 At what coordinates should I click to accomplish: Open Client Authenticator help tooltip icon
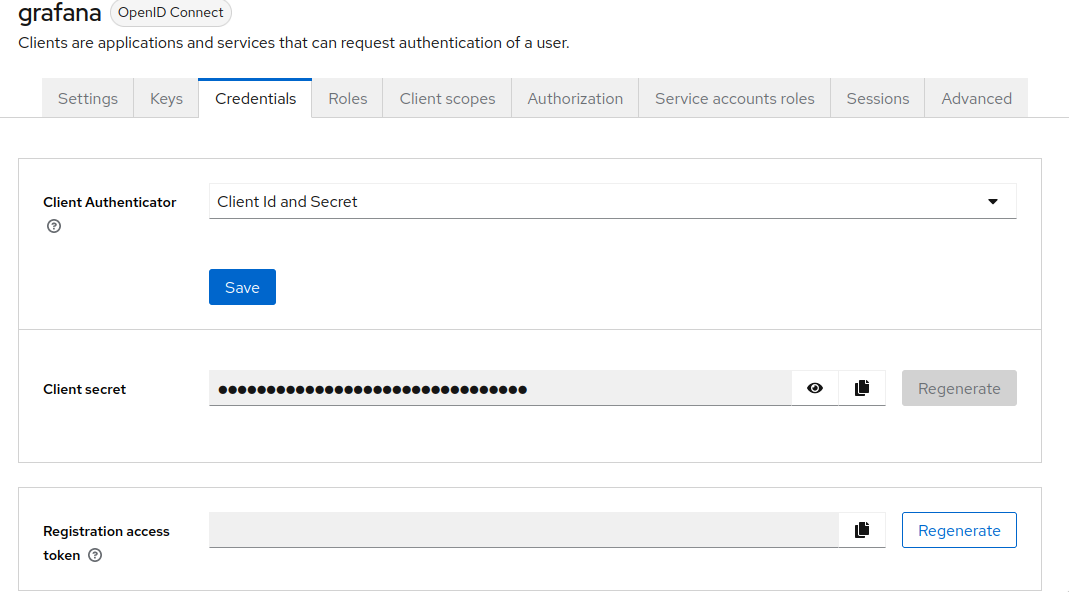[54, 226]
